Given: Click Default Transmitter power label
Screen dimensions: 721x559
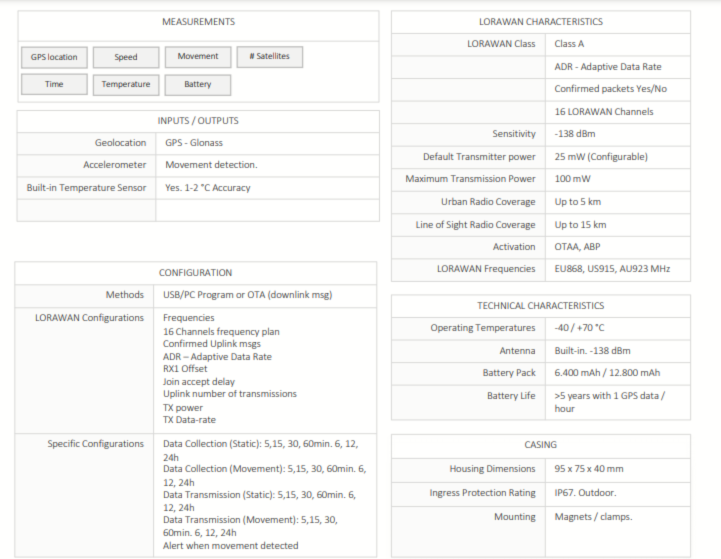Looking at the screenshot, I should pos(479,157).
